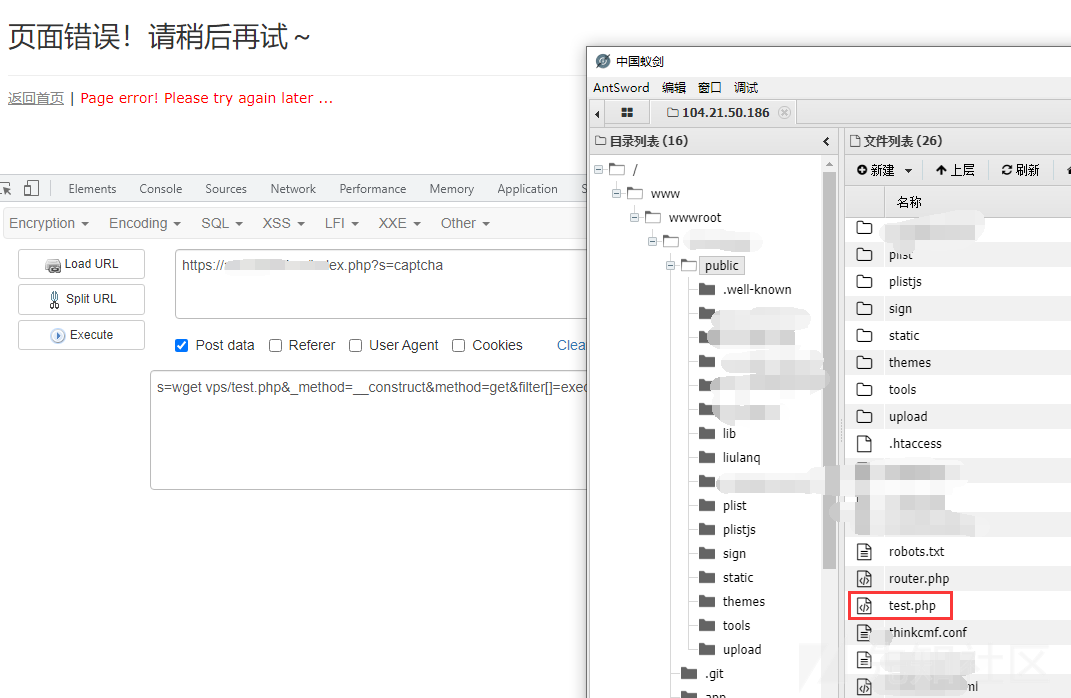The image size is (1071, 698).
Task: Click the AntSword home grid icon tab
Action: coord(626,113)
